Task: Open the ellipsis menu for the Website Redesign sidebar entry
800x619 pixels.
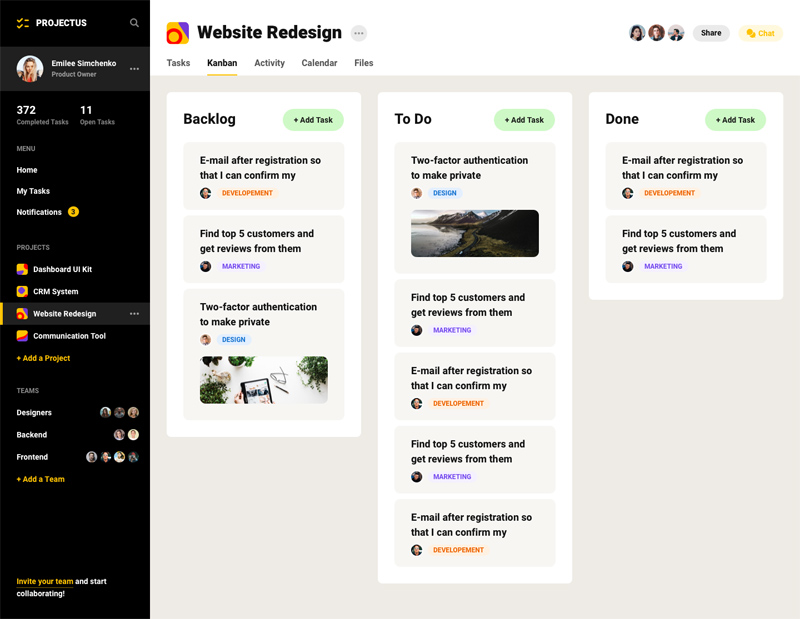Action: [x=134, y=313]
